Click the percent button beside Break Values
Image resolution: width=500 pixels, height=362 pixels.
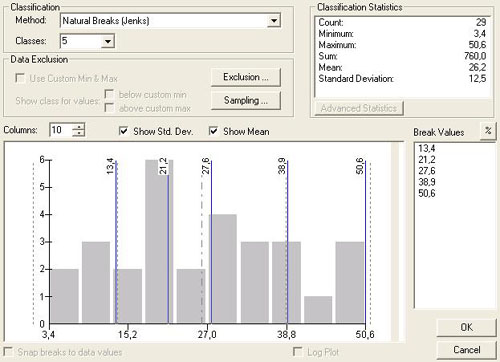pos(488,131)
